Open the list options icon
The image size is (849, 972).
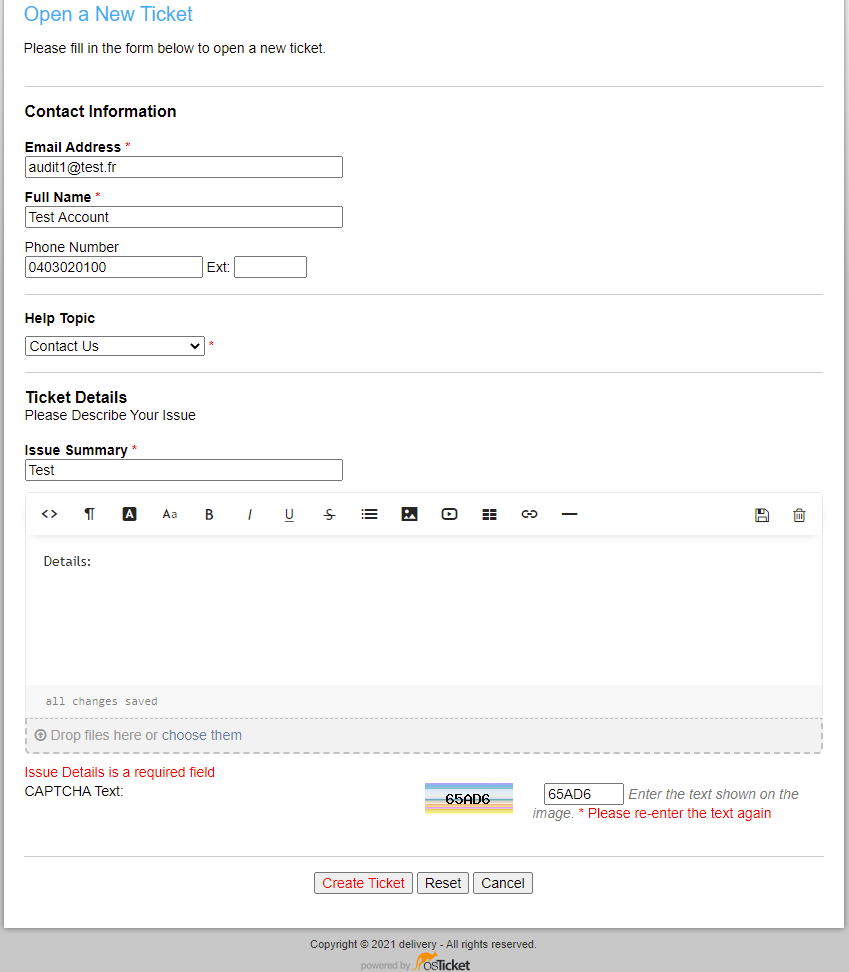(x=369, y=514)
